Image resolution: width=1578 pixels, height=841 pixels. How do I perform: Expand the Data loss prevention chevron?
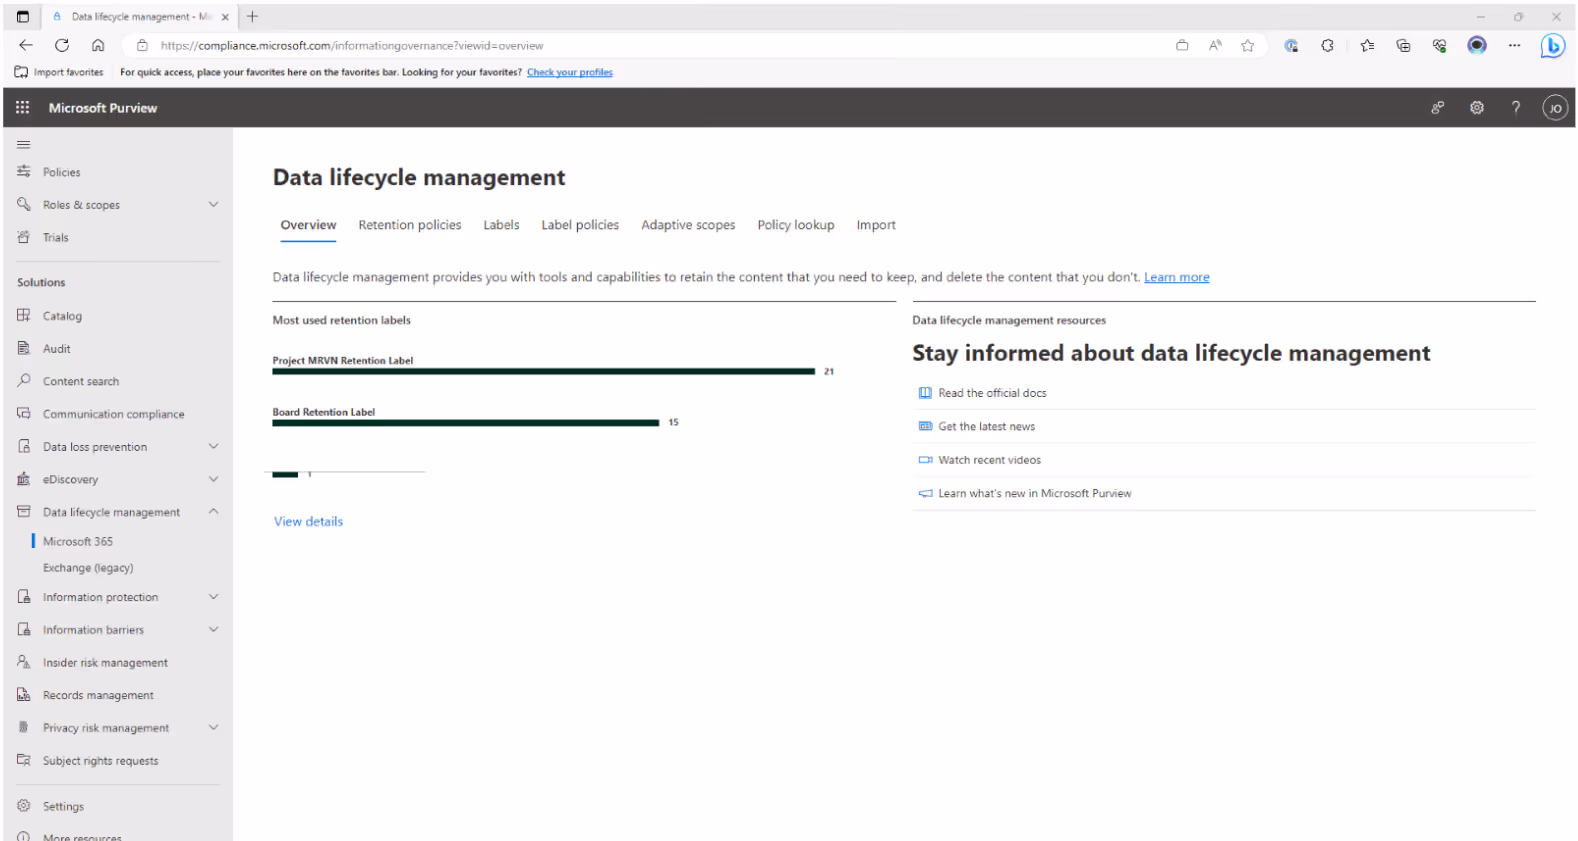click(213, 446)
